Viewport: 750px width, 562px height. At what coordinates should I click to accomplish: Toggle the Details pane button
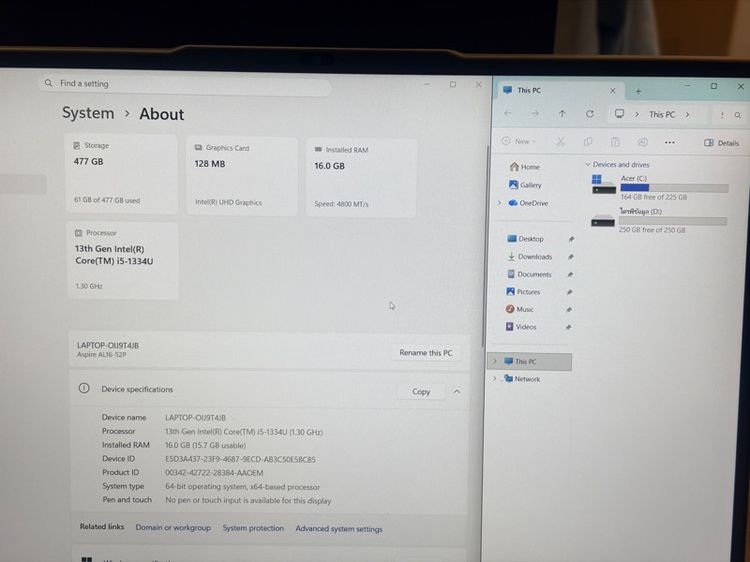(721, 143)
